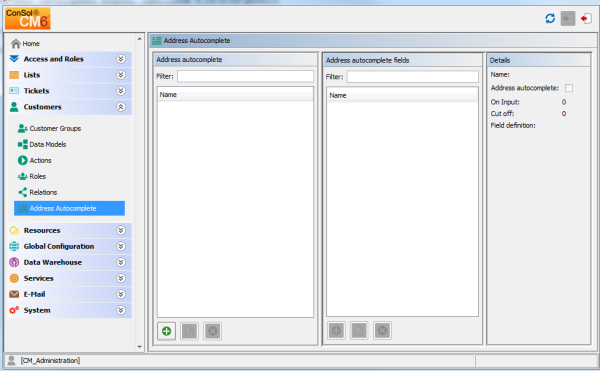Viewport: 600px width, 371px height.
Task: Collapse the Customers section chevron
Action: [121, 107]
